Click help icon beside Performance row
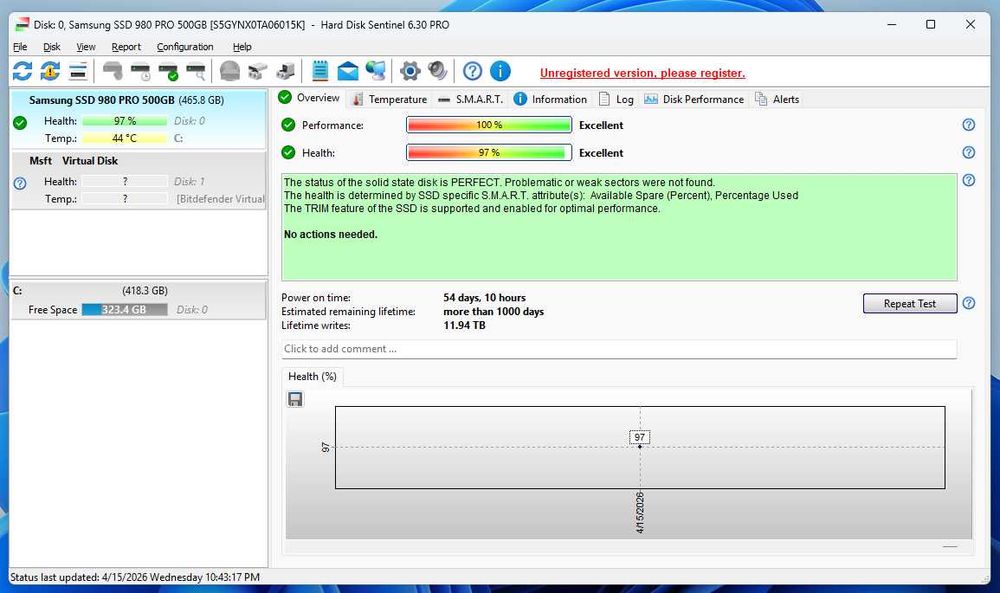Image resolution: width=1000 pixels, height=593 pixels. coord(969,125)
